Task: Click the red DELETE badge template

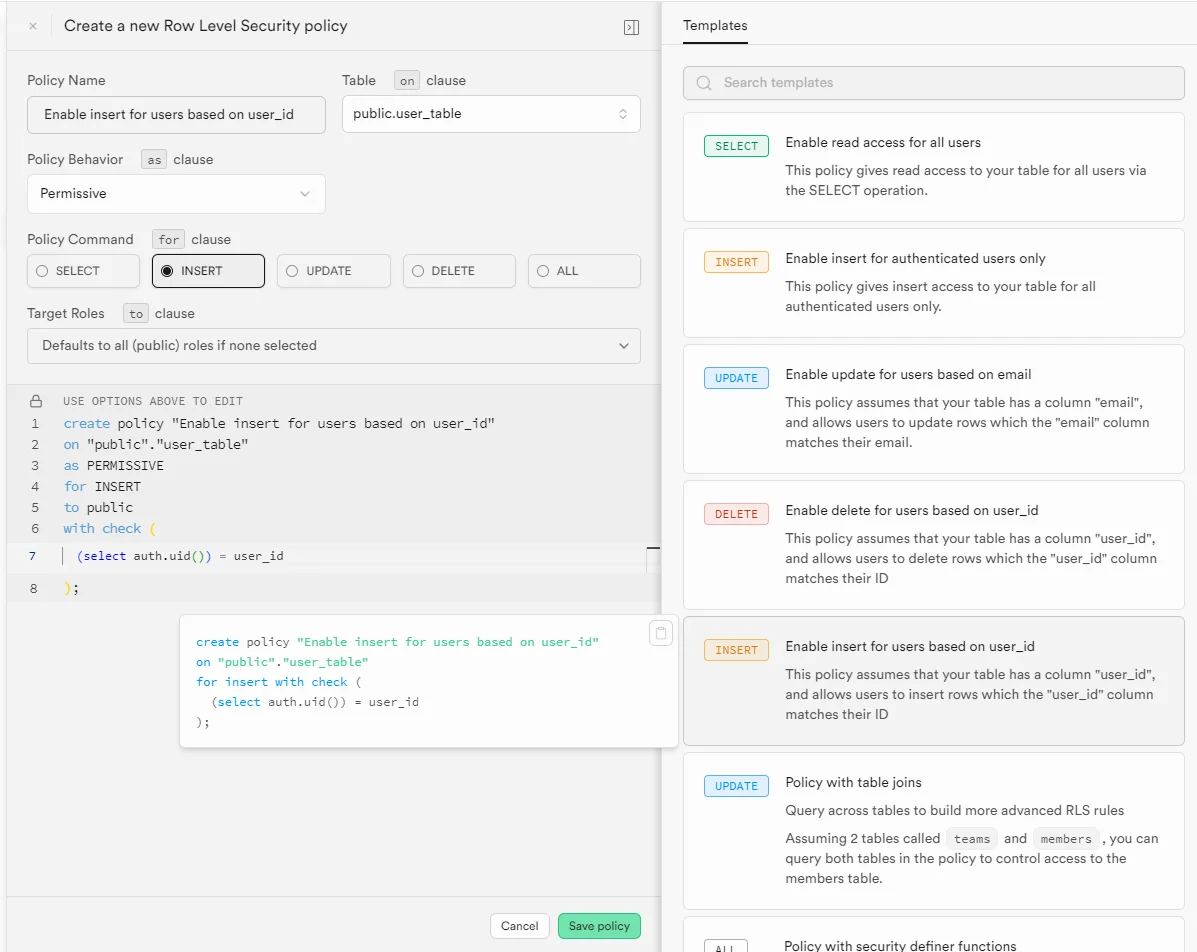Action: pyautogui.click(x=736, y=514)
